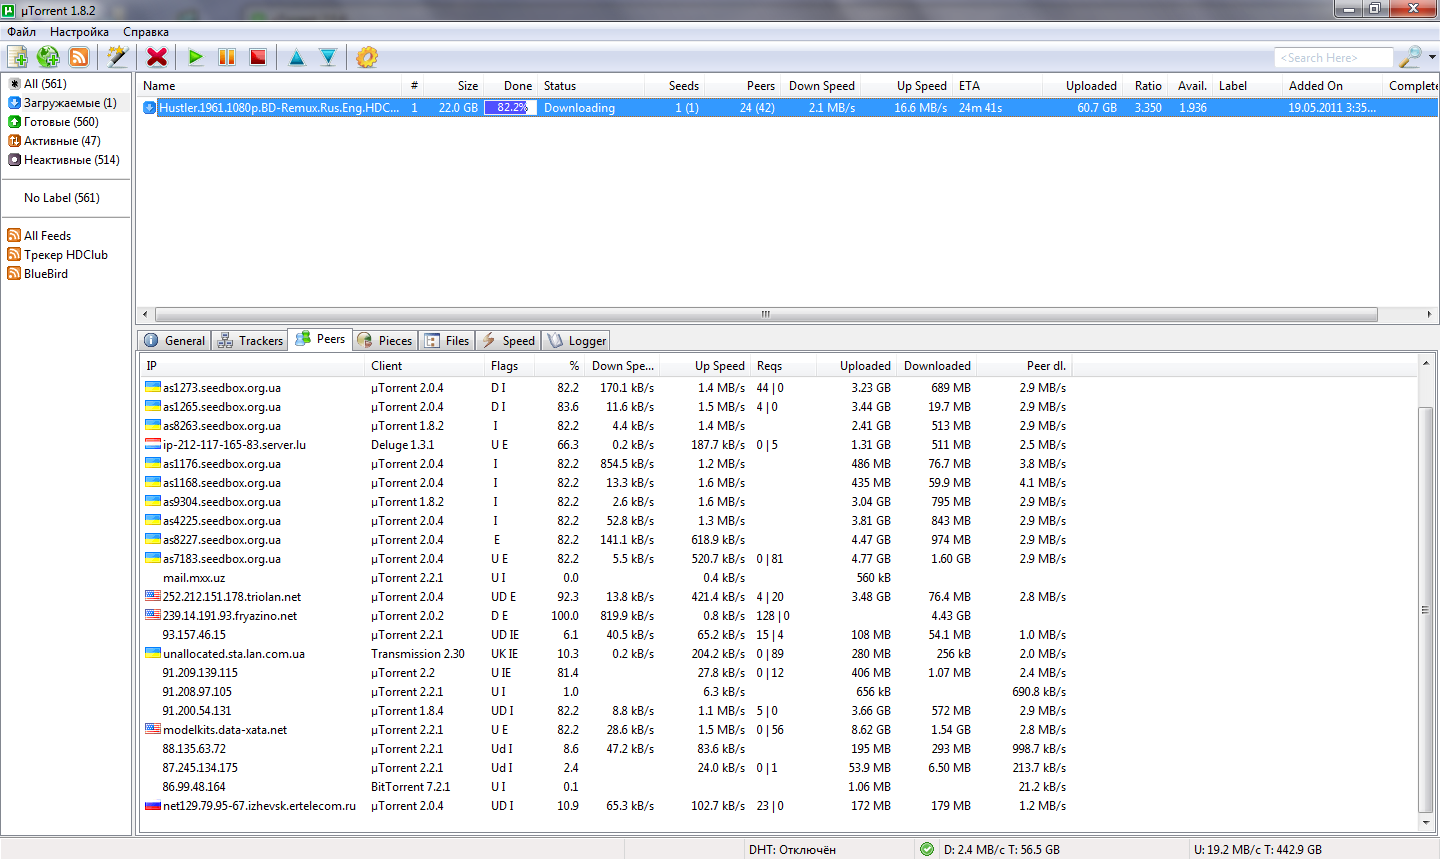1440x860 pixels.
Task: Select peer modelkits.data-xata.net
Action: 225,730
